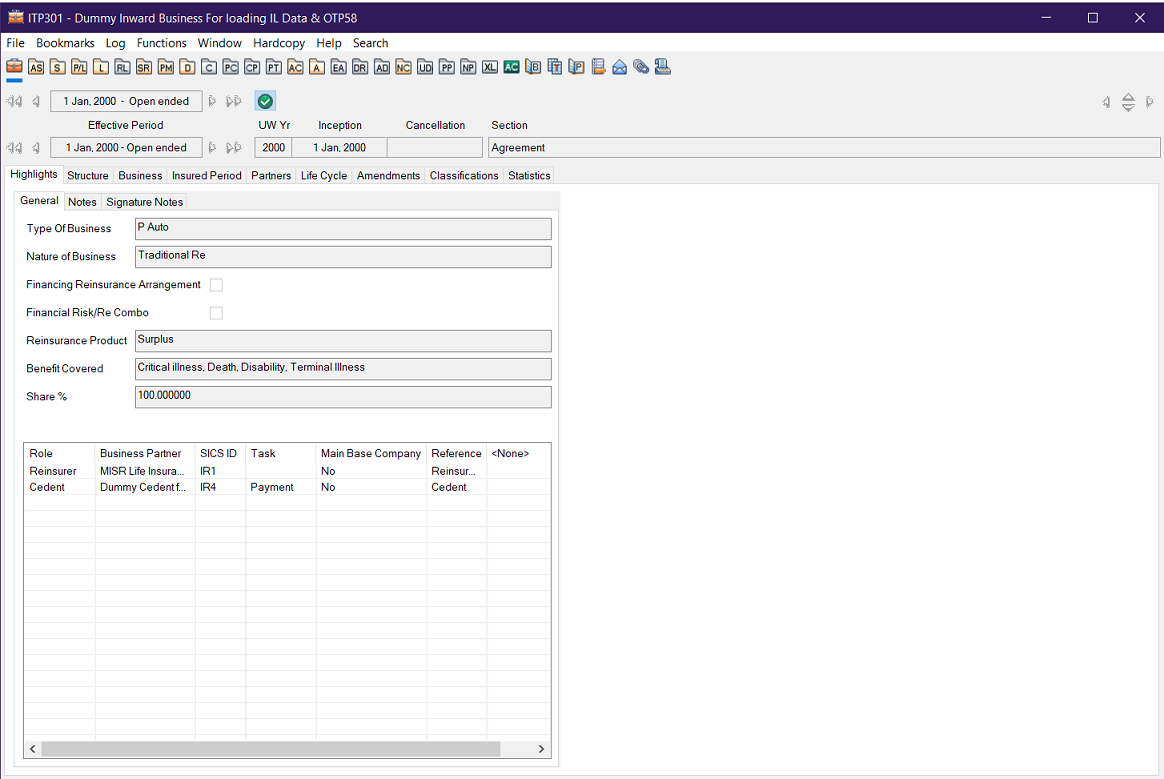Enable the Financing Reinsurance Arrangement checkbox
1164x779 pixels.
tap(216, 284)
